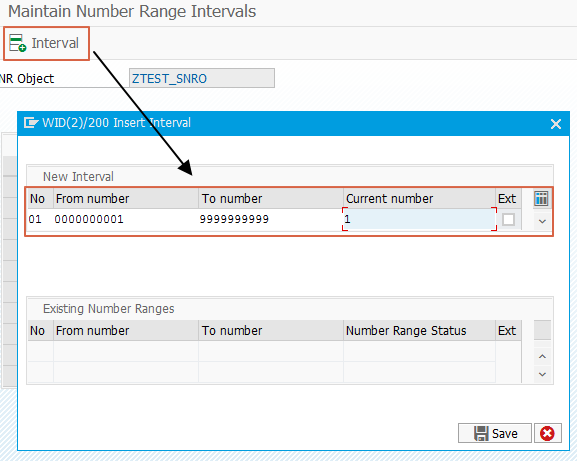Select Current number column header

pyautogui.click(x=419, y=199)
